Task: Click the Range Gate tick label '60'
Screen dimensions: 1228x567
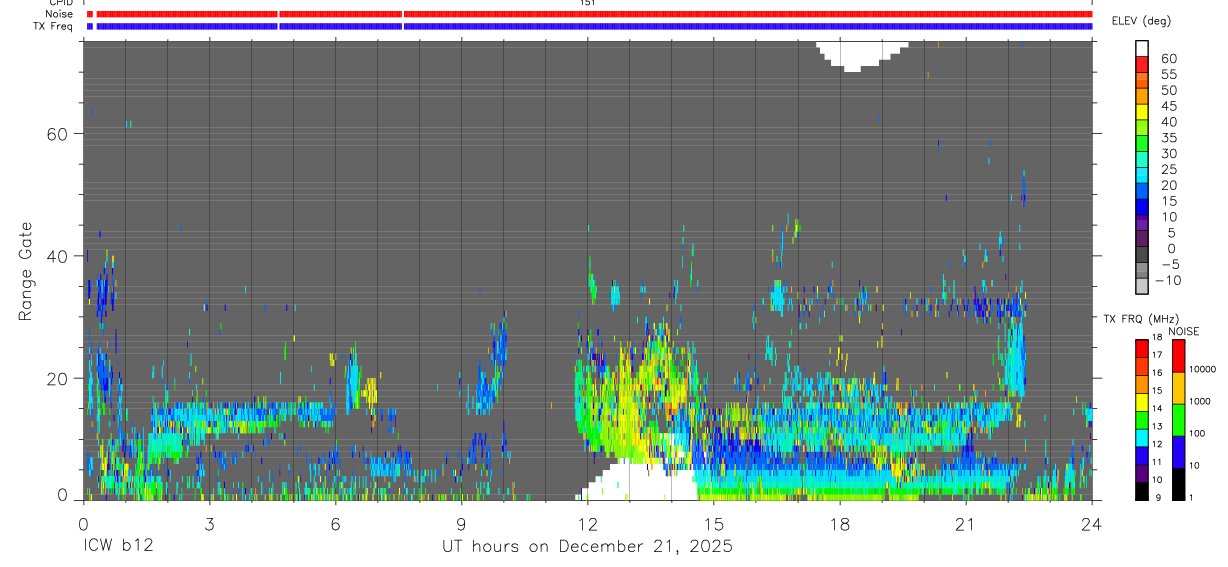Action: point(58,134)
